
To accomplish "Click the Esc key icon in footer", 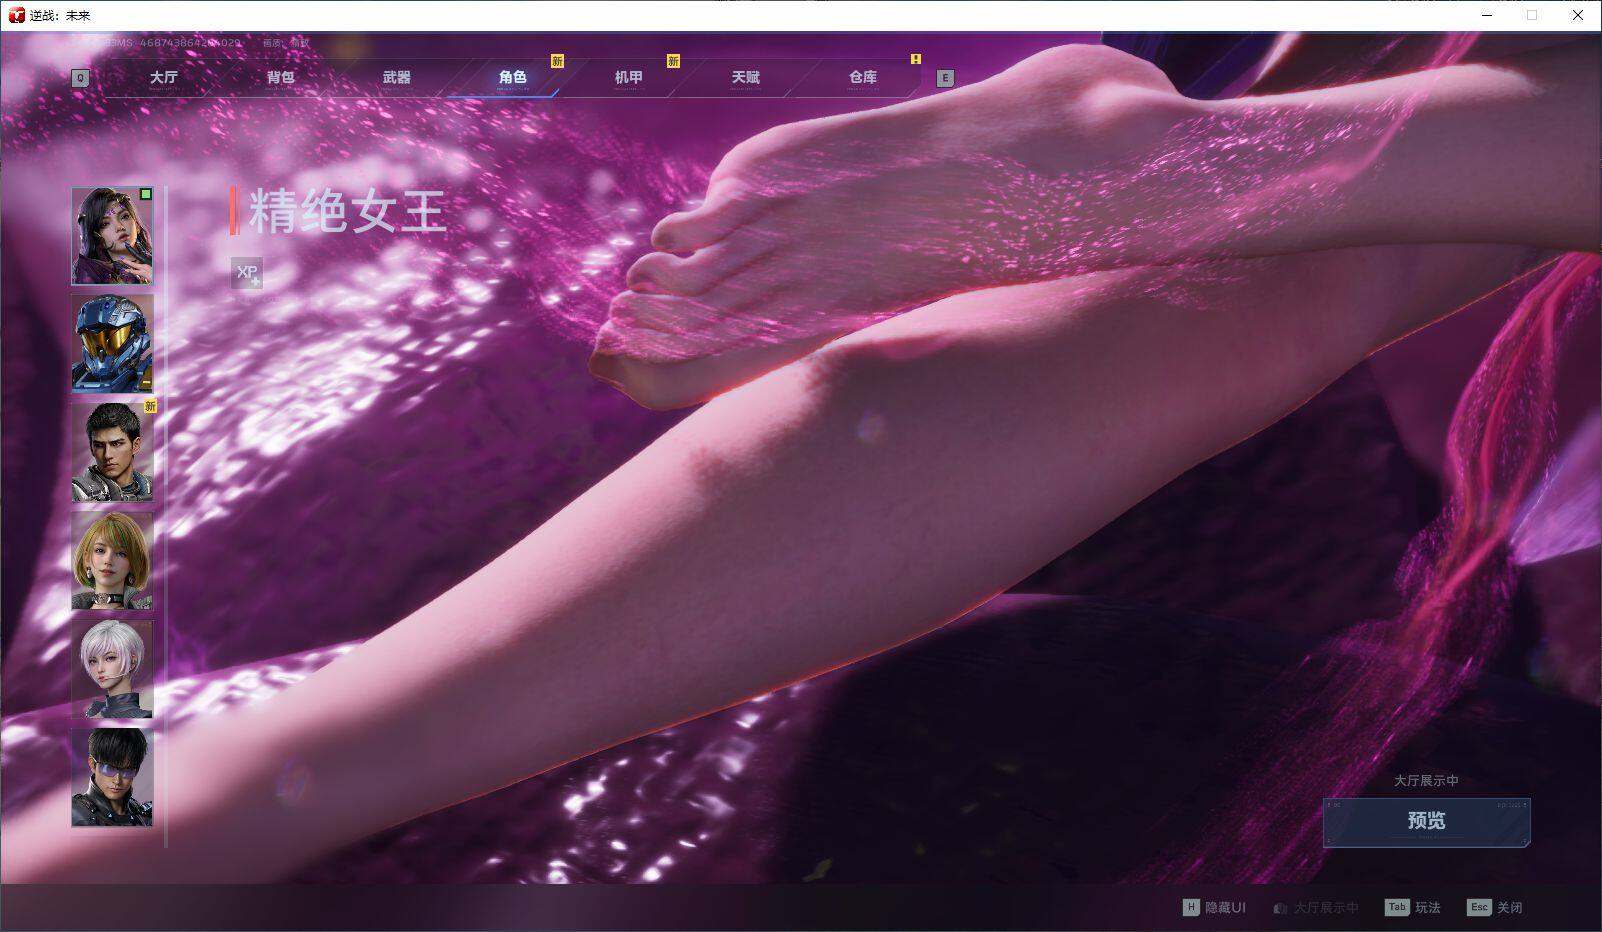I will pyautogui.click(x=1479, y=908).
